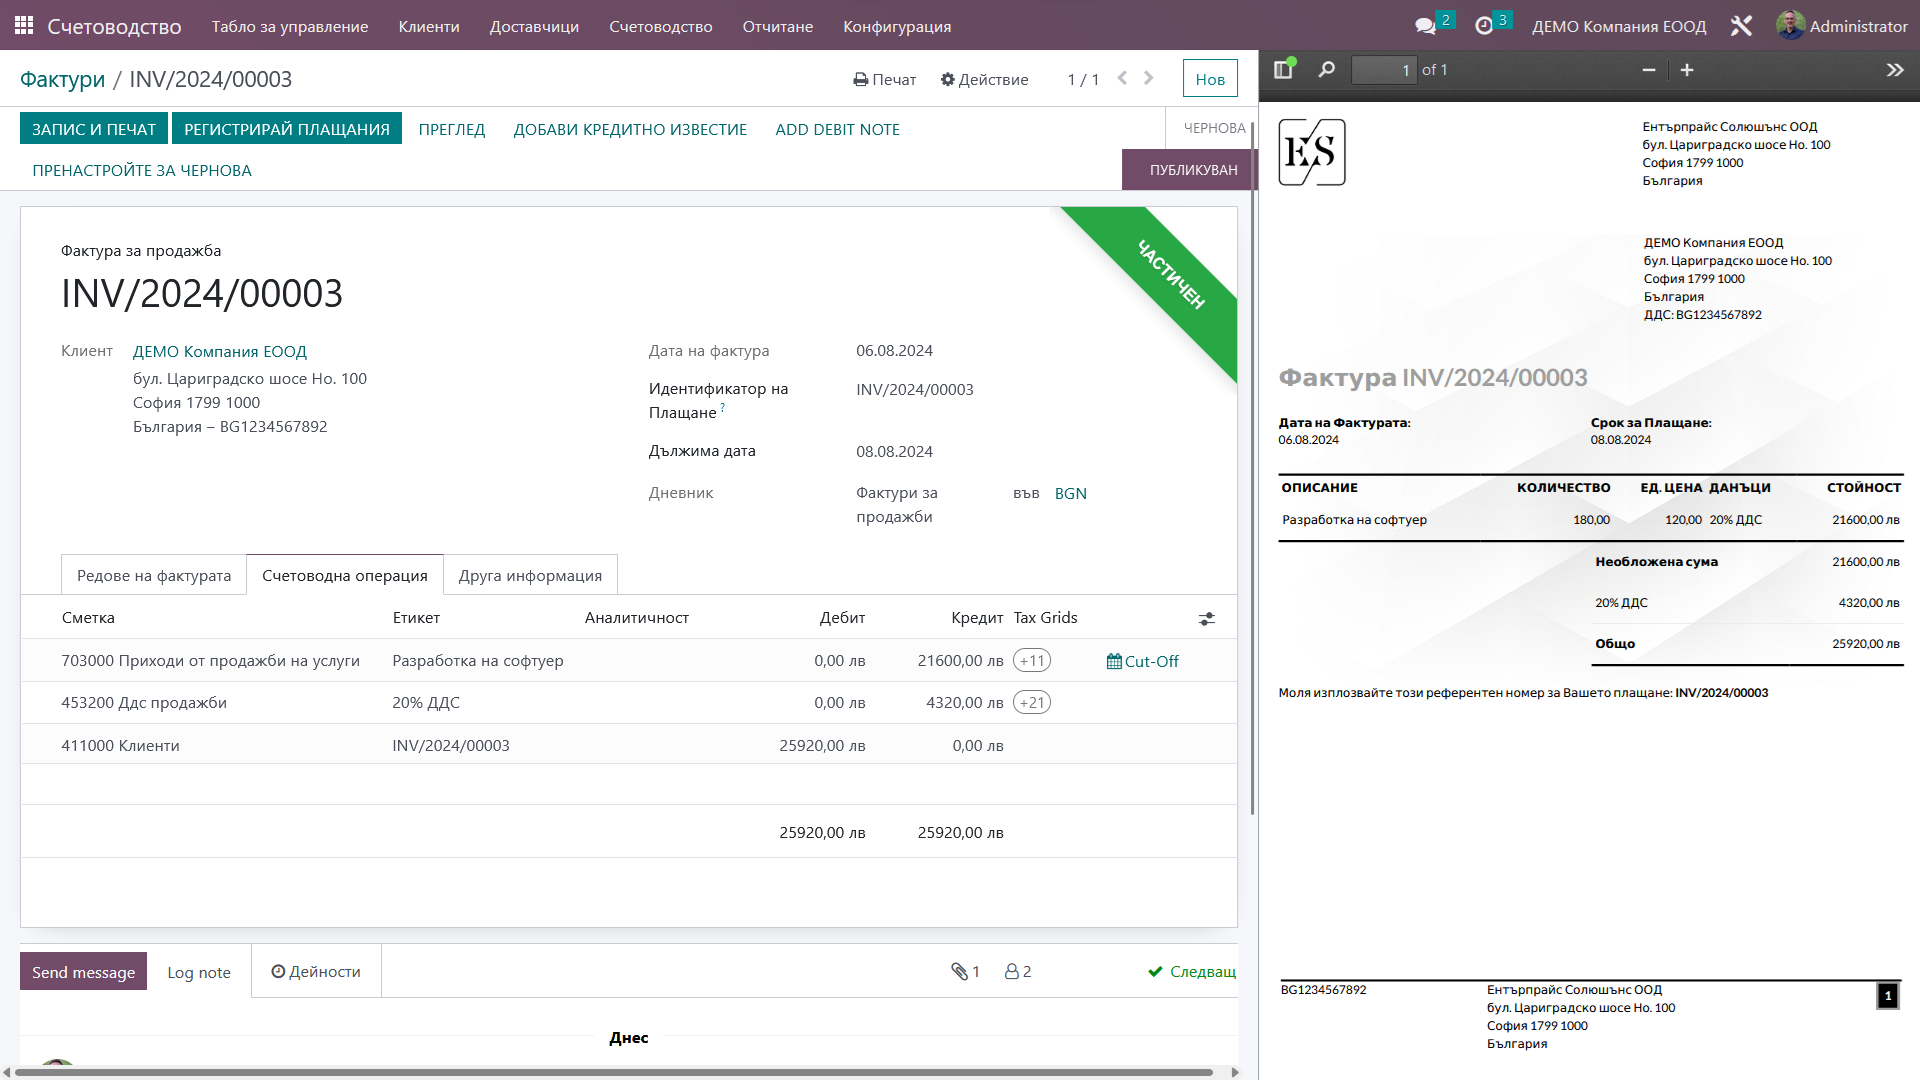Expand the +21 tax grids tag
The height and width of the screenshot is (1080, 1920).
click(x=1032, y=702)
